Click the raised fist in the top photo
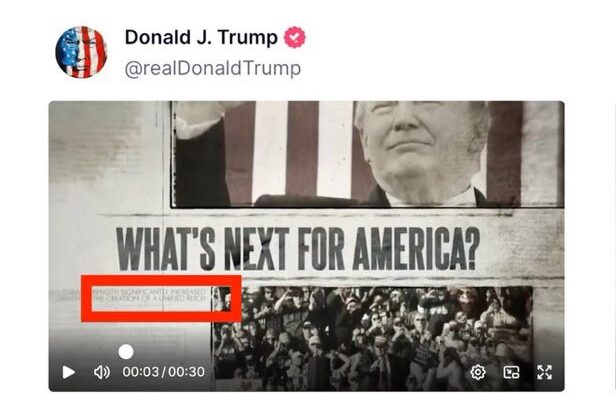The image size is (616, 400). coord(198,118)
